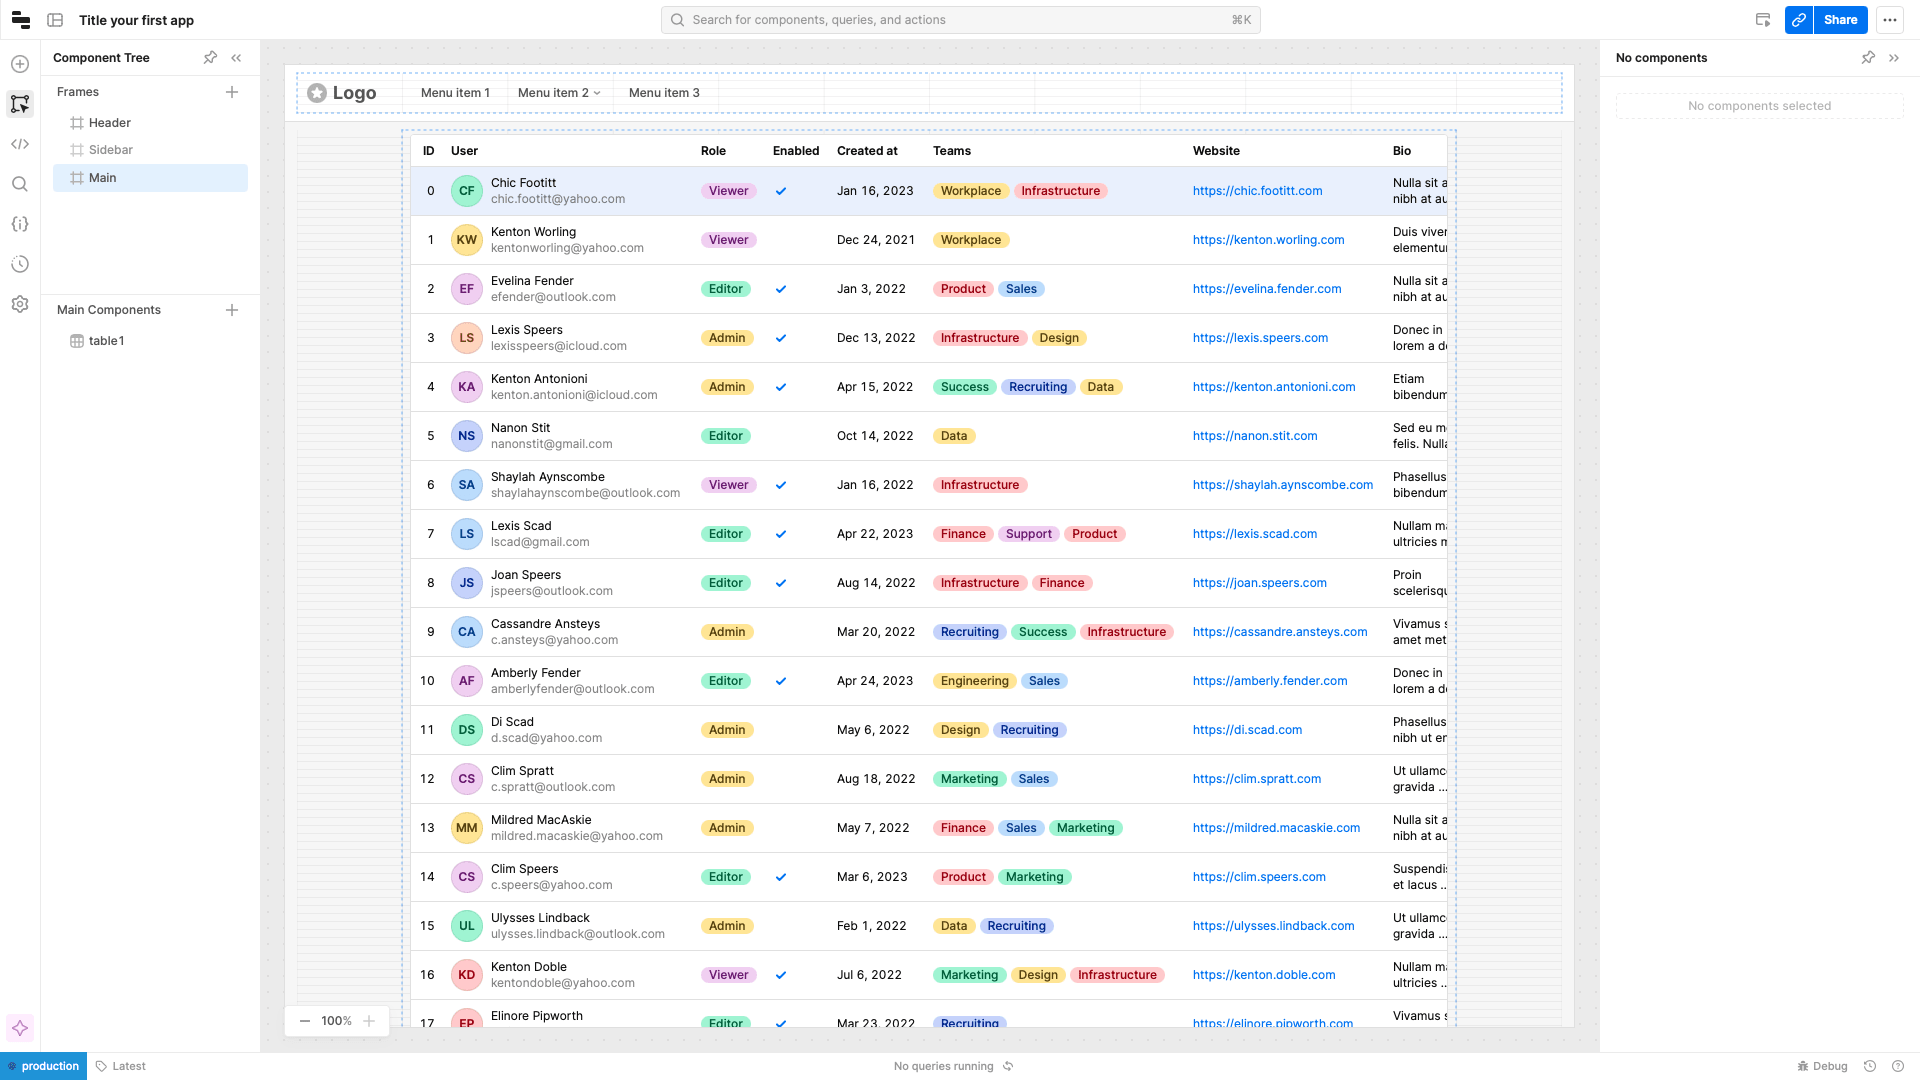Screen dimensions: 1920x1080
Task: Toggle Enabled checkmark for Chic Footitt
Action: click(781, 191)
